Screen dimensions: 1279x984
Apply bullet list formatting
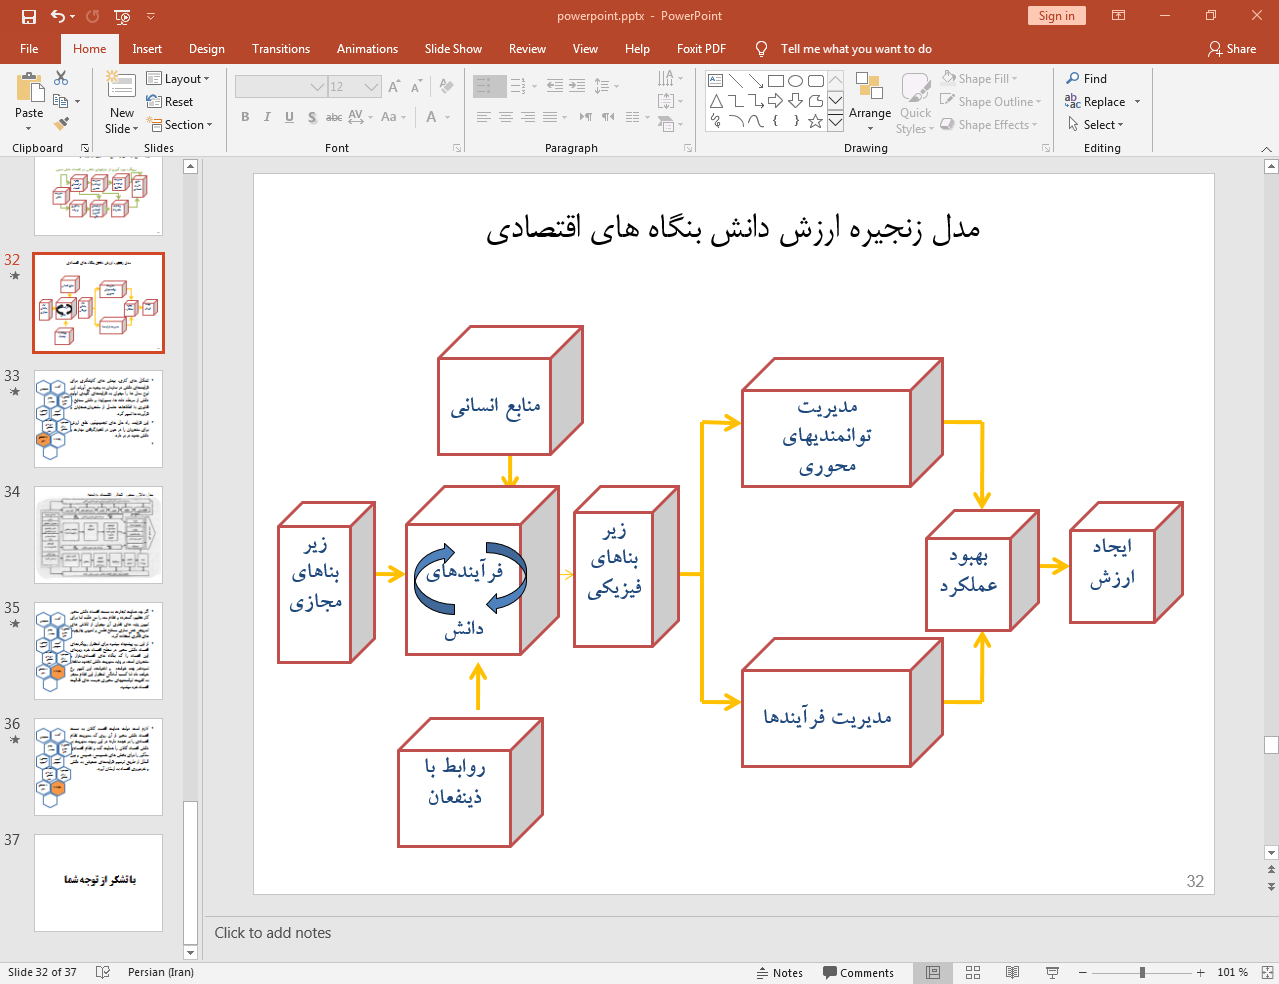pyautogui.click(x=484, y=86)
